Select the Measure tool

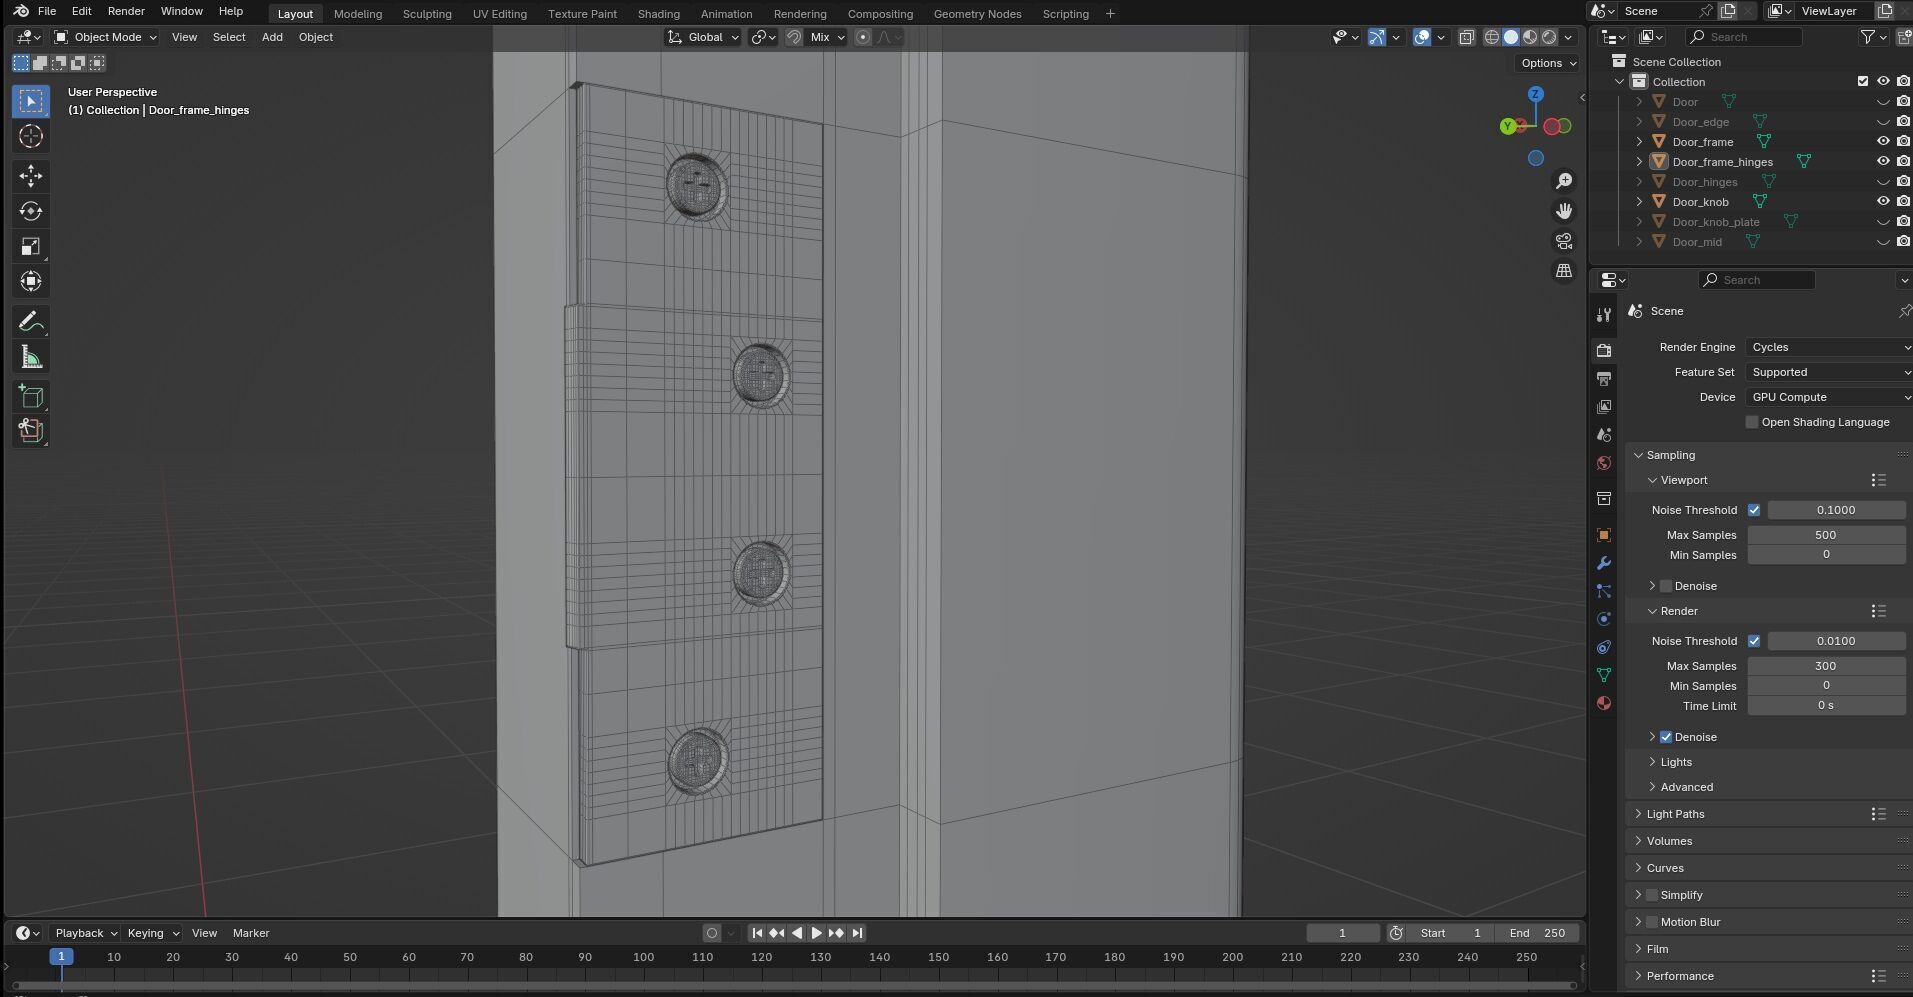point(31,357)
